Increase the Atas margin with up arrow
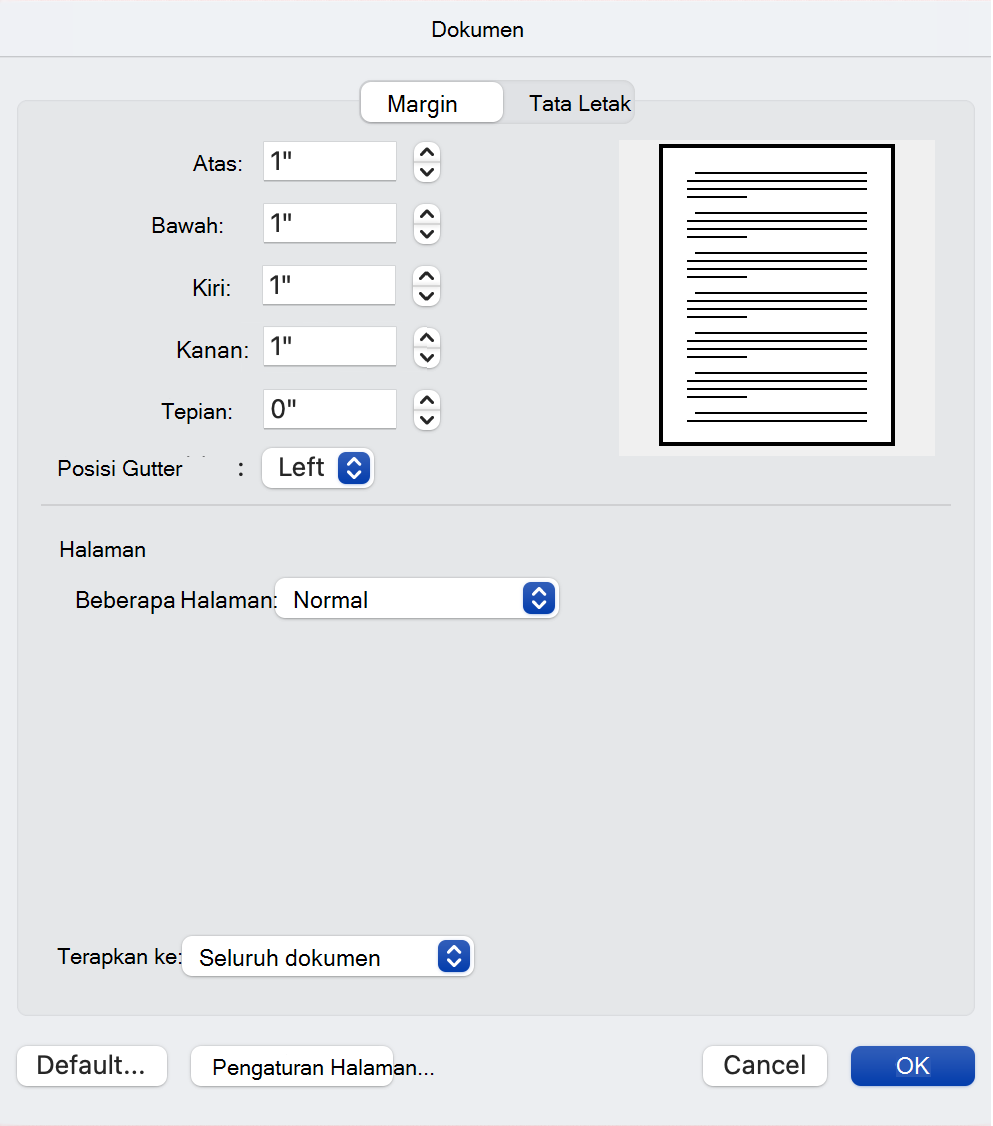This screenshot has width=993, height=1126. [x=426, y=153]
